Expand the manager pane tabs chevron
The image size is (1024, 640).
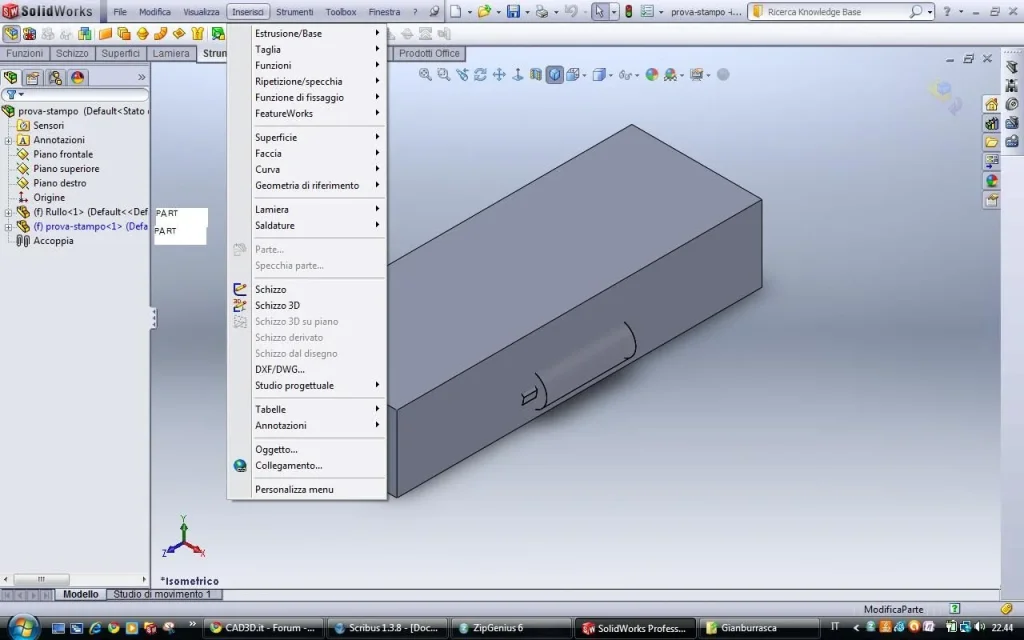(x=142, y=77)
